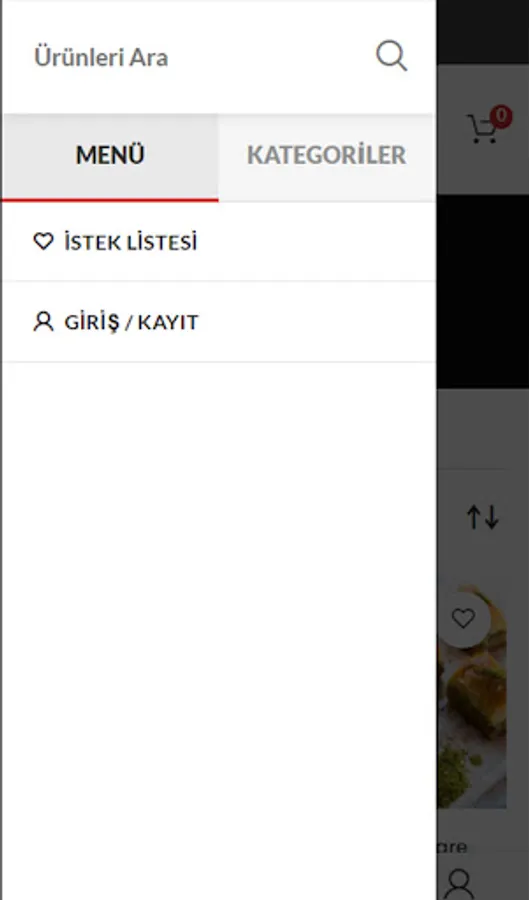Click the black banner behind the menu
This screenshot has width=529, height=900.
click(483, 292)
